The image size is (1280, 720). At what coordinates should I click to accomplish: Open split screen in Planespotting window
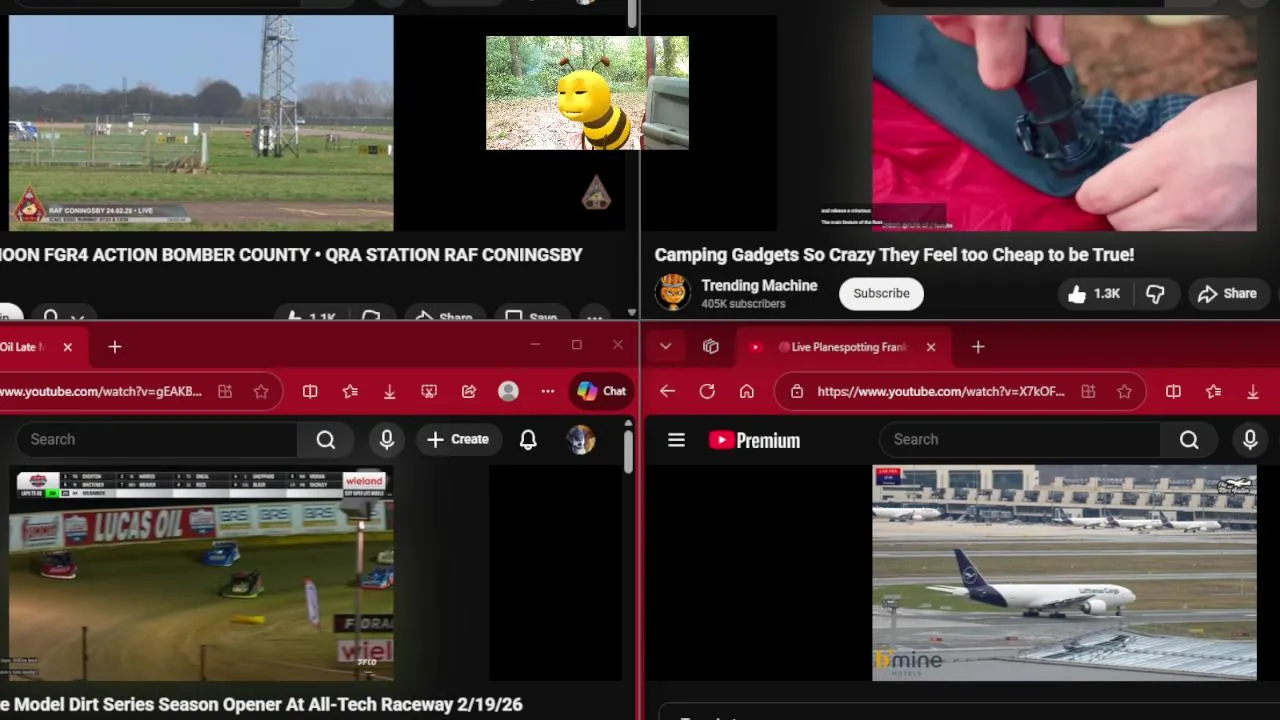pyautogui.click(x=1173, y=392)
